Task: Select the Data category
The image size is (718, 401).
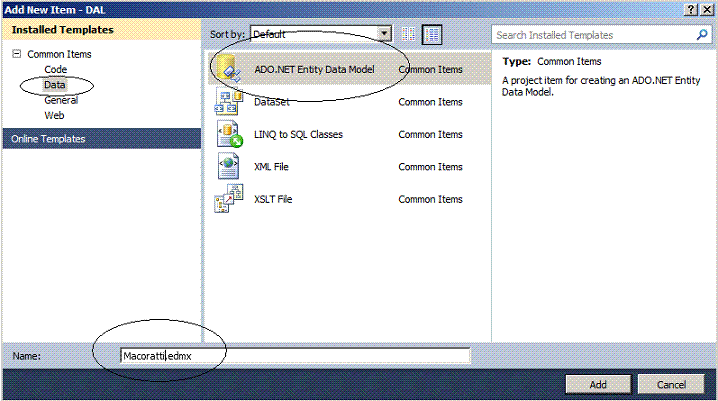Action: (54, 85)
